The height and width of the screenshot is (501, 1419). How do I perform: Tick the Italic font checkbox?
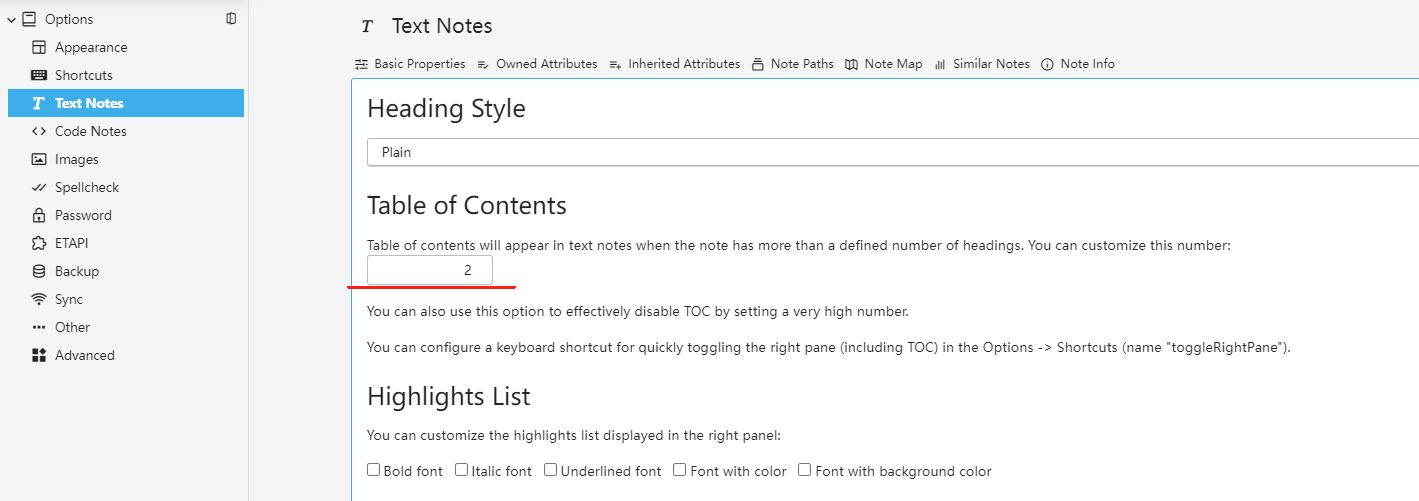pyautogui.click(x=462, y=470)
